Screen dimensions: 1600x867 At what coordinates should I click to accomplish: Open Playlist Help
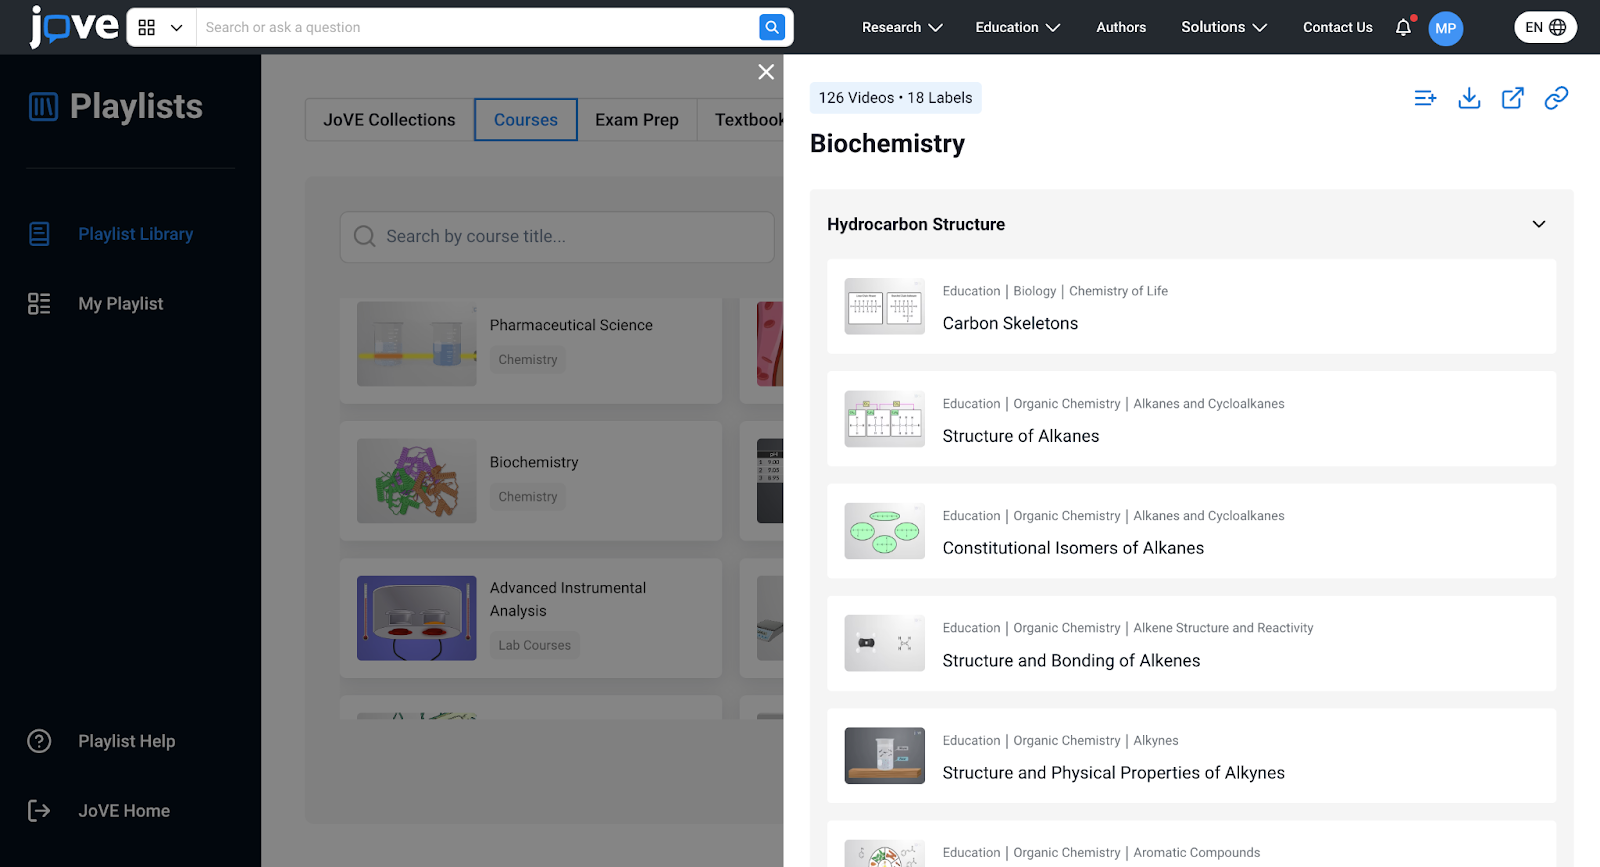102,741
